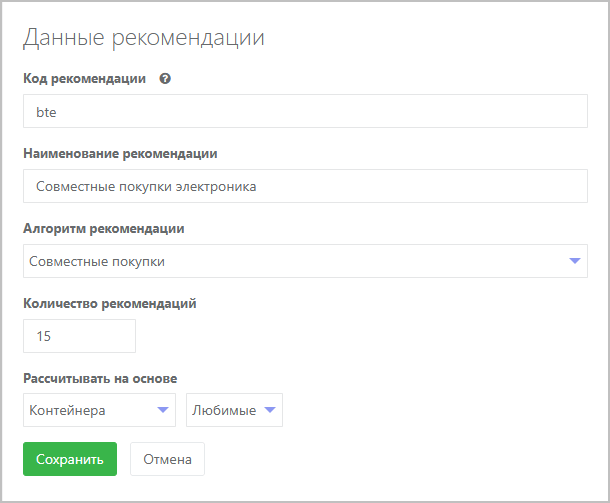
Task: Click the Алгоритм рекомендации label
Action: pos(103,229)
